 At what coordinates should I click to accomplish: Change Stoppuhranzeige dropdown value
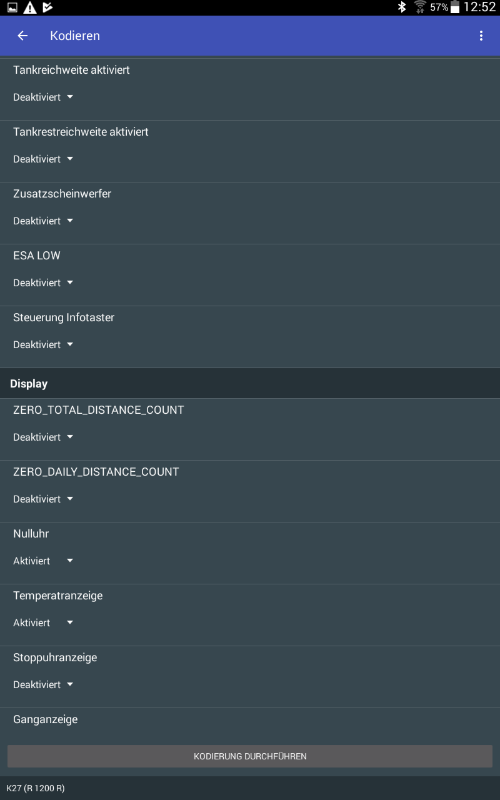[x=43, y=684]
